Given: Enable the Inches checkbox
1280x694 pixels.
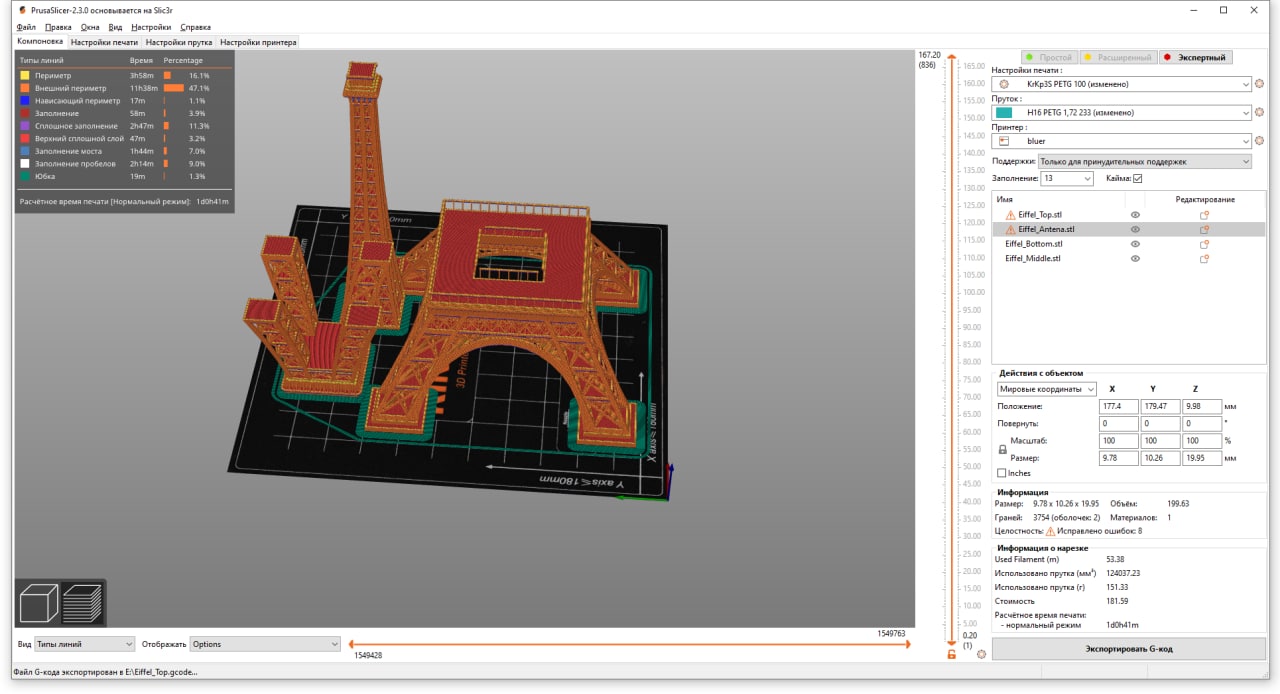Looking at the screenshot, I should click(1002, 473).
